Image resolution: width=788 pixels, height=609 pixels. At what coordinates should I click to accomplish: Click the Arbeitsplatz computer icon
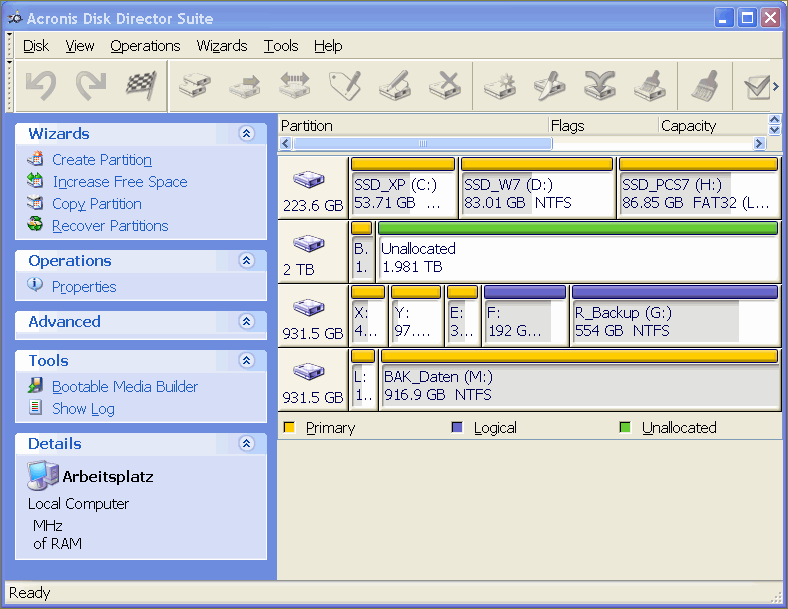click(43, 475)
